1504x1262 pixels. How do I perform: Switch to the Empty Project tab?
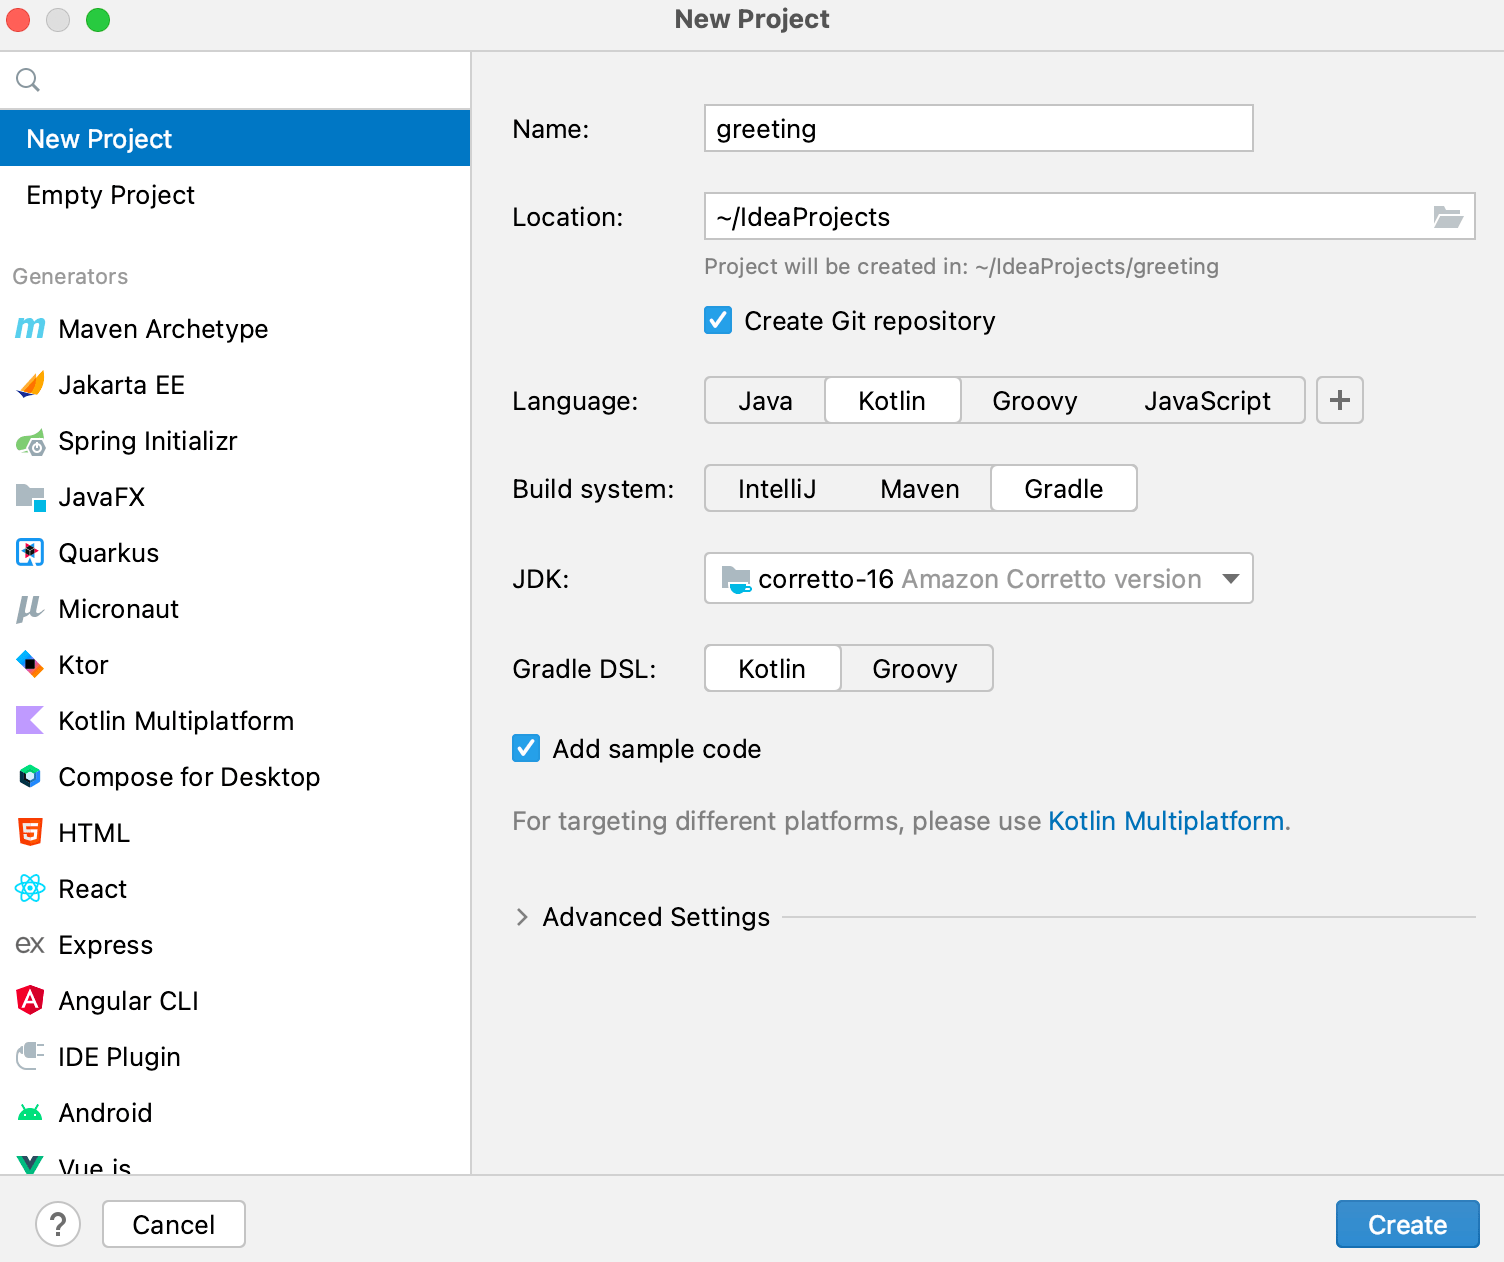[110, 195]
